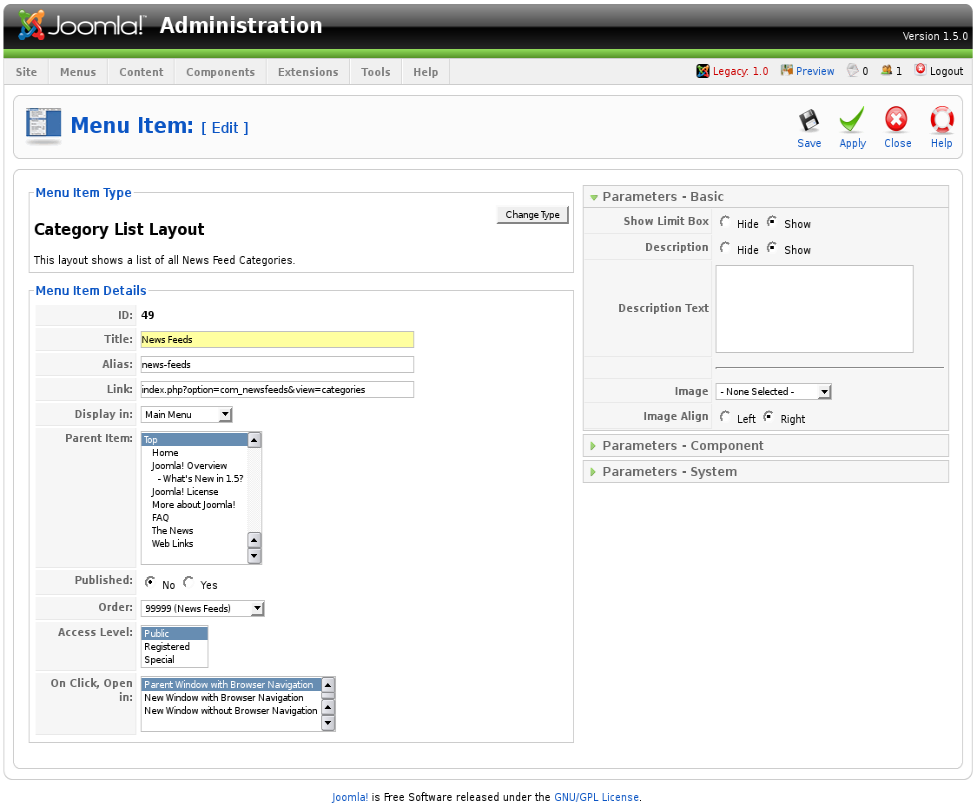977x804 pixels.
Task: Select Hide for Show Limit Box
Action: coord(725,222)
